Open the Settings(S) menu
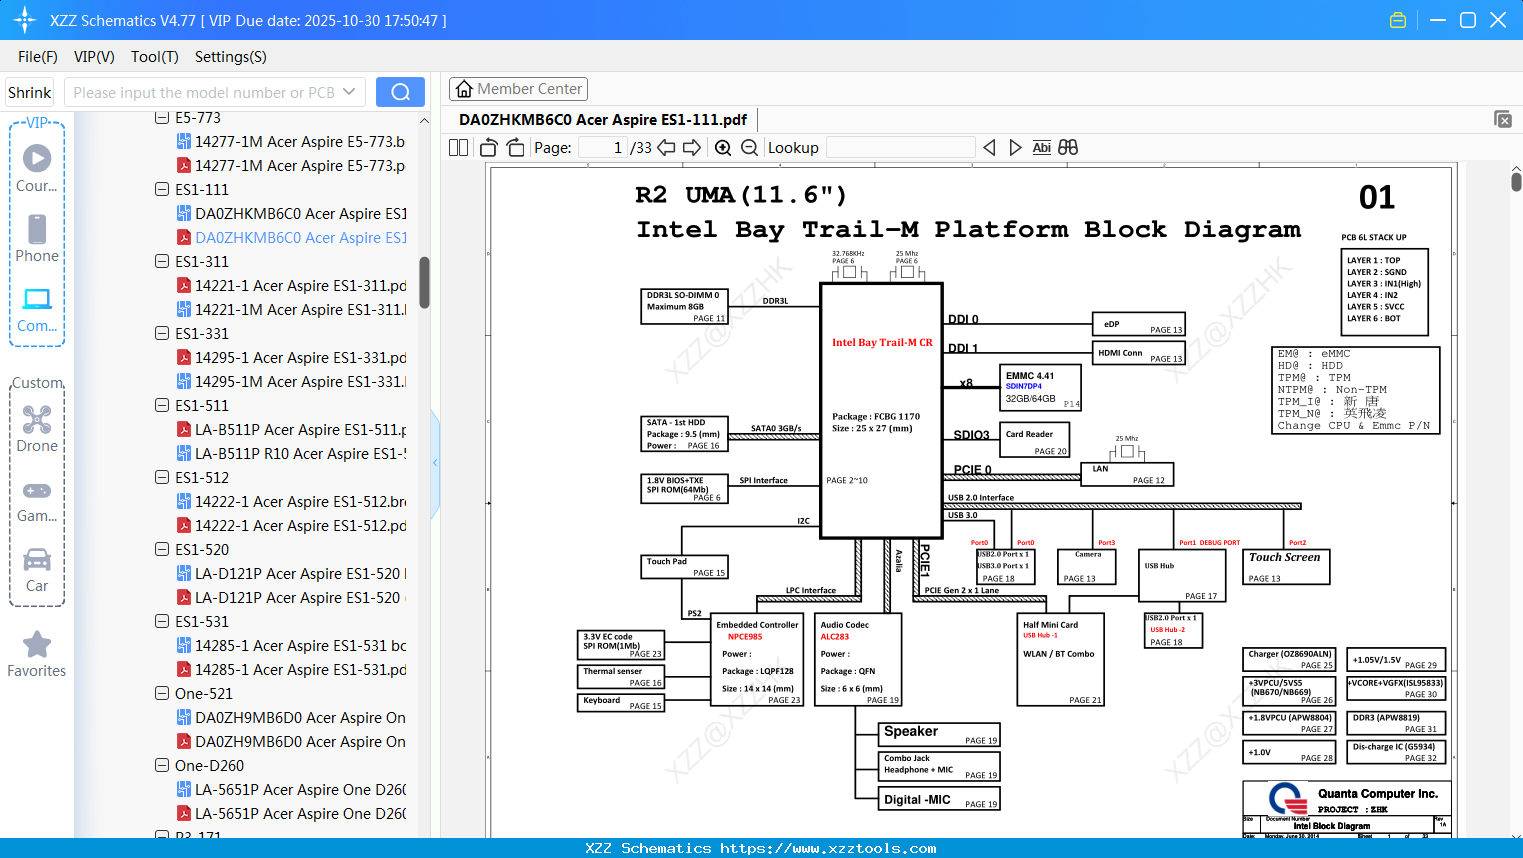The image size is (1523, 858). pyautogui.click(x=231, y=57)
